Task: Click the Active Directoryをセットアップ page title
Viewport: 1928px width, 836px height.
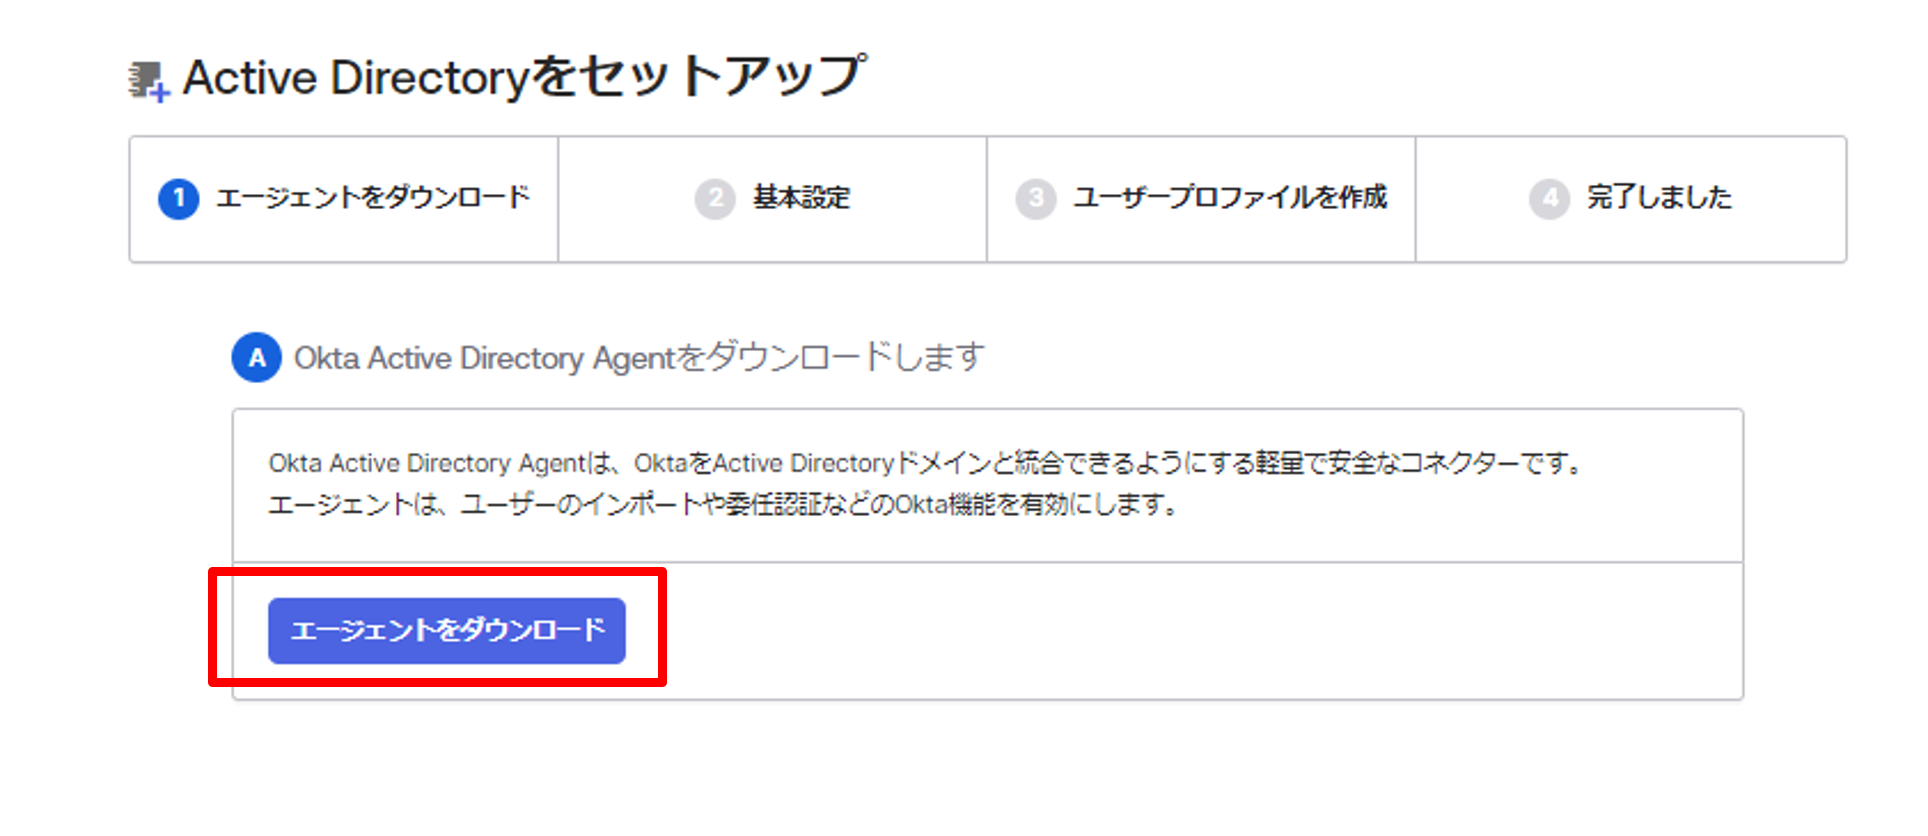Action: point(525,77)
